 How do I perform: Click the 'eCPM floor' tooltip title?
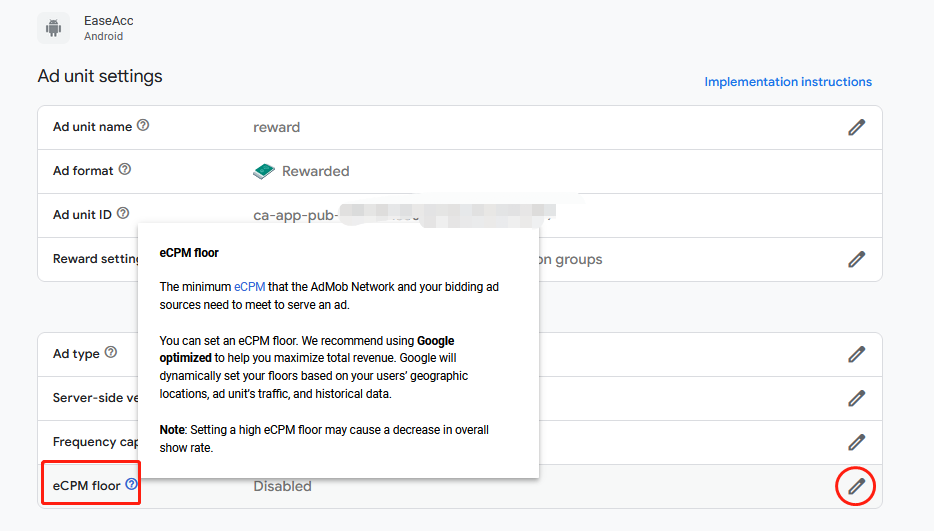pyautogui.click(x=189, y=253)
